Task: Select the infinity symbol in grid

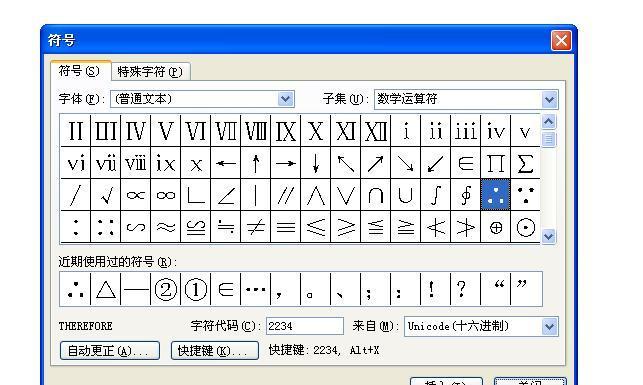Action: [x=166, y=195]
